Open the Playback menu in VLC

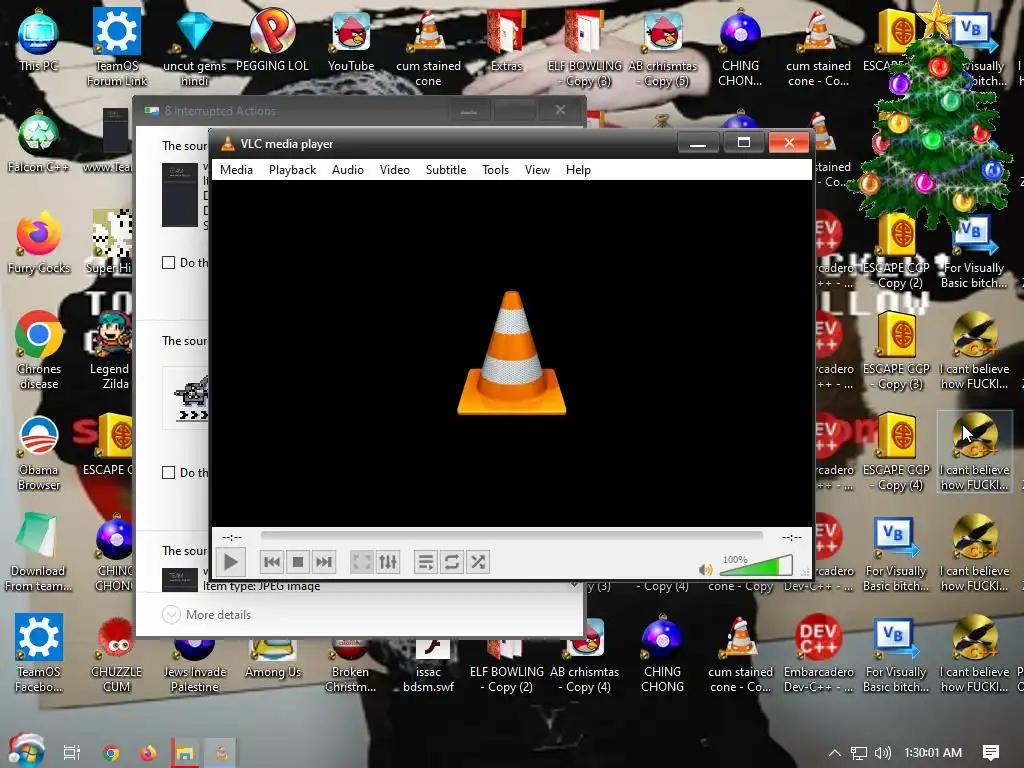click(293, 170)
